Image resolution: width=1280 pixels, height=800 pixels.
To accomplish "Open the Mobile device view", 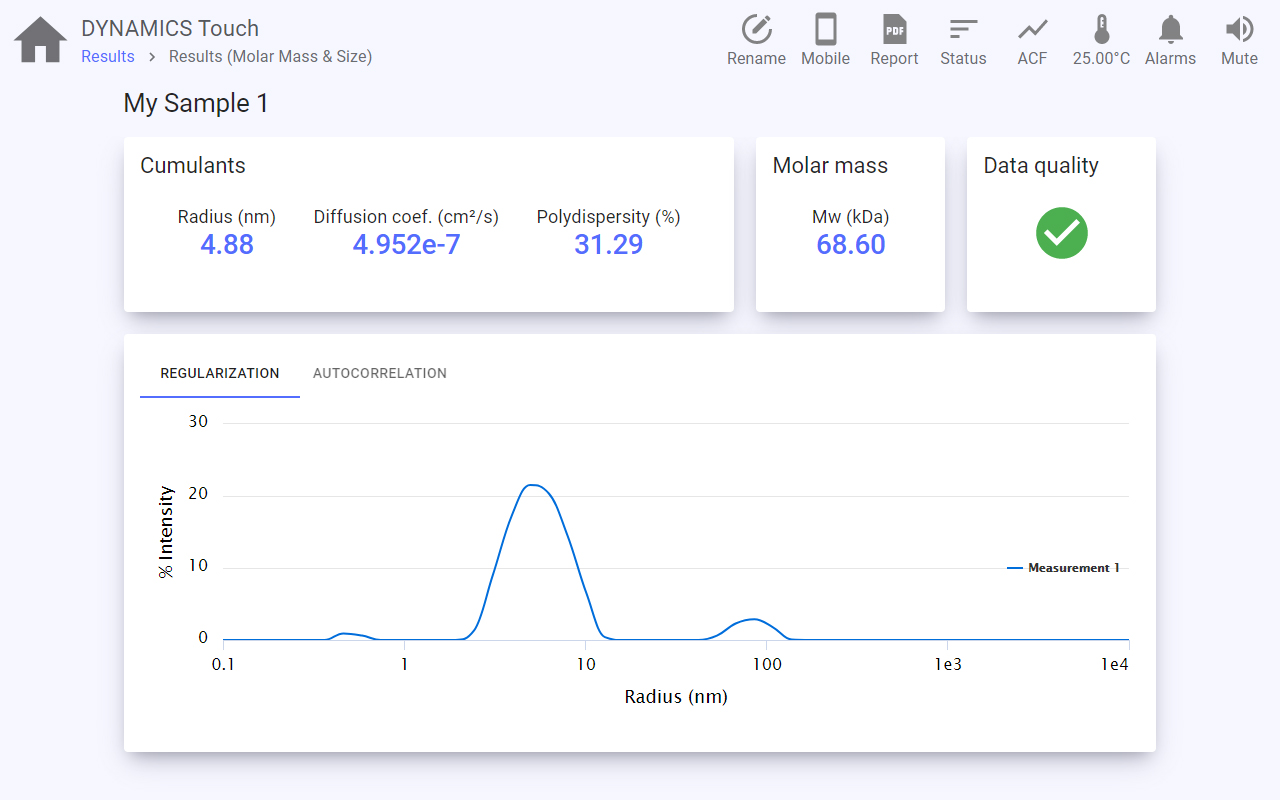I will click(x=825, y=30).
